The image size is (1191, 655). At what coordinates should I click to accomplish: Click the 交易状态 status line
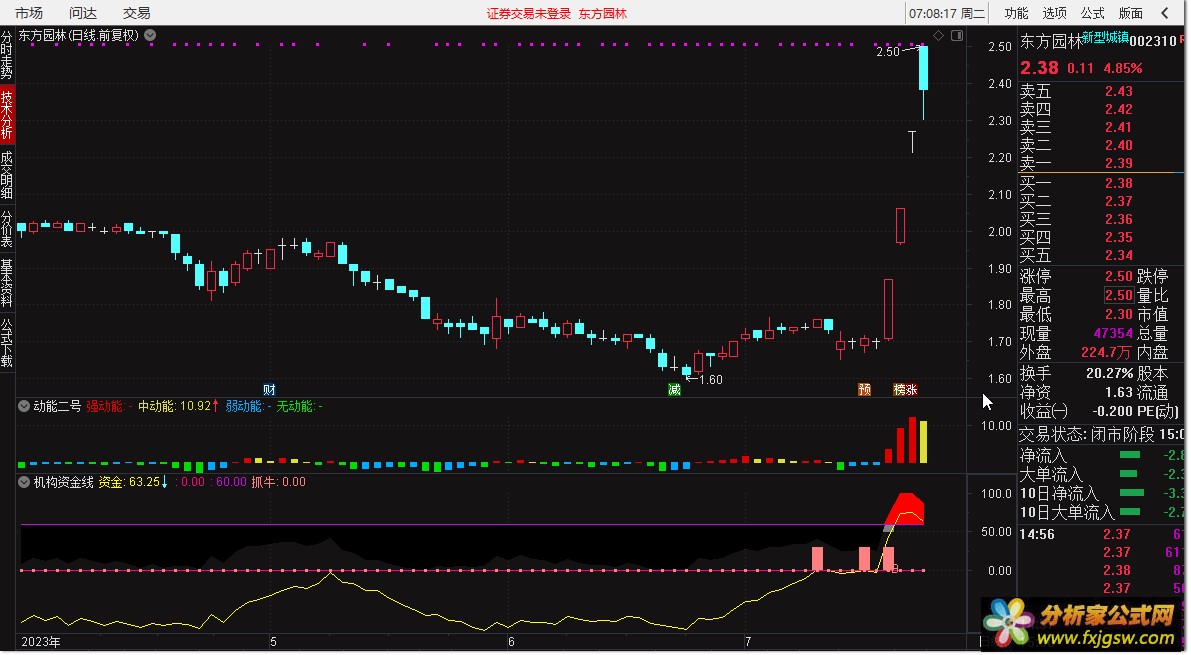(x=1101, y=434)
